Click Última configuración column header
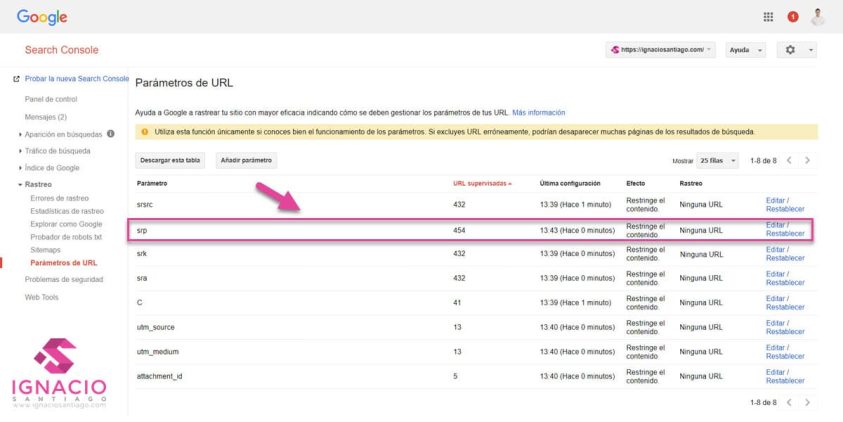The width and height of the screenshot is (843, 422). pos(570,183)
